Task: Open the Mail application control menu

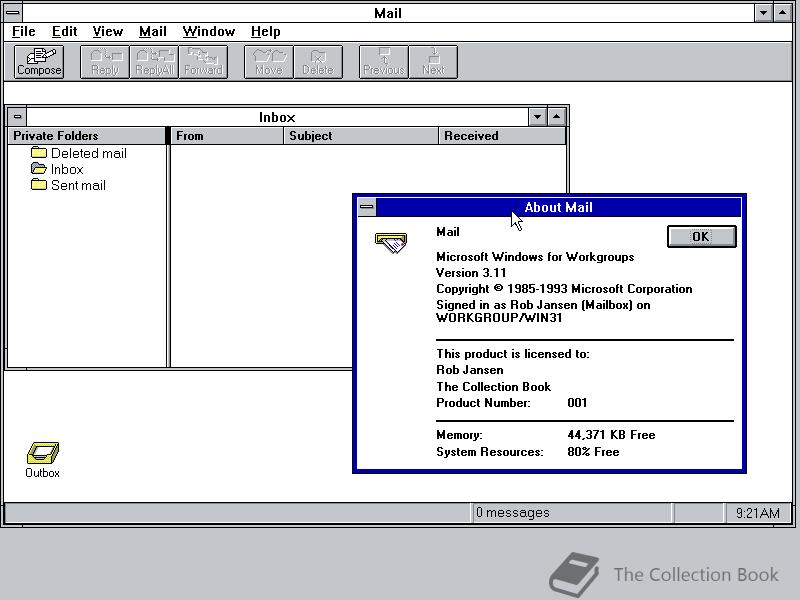Action: pos(13,13)
